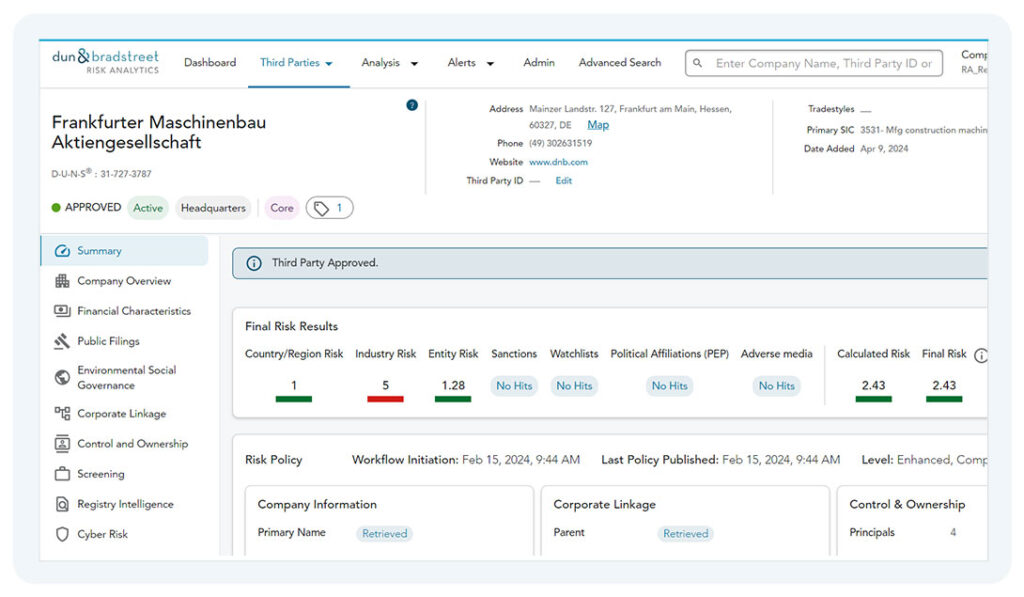1024x597 pixels.
Task: Click the red Industry Risk bar
Action: [385, 399]
